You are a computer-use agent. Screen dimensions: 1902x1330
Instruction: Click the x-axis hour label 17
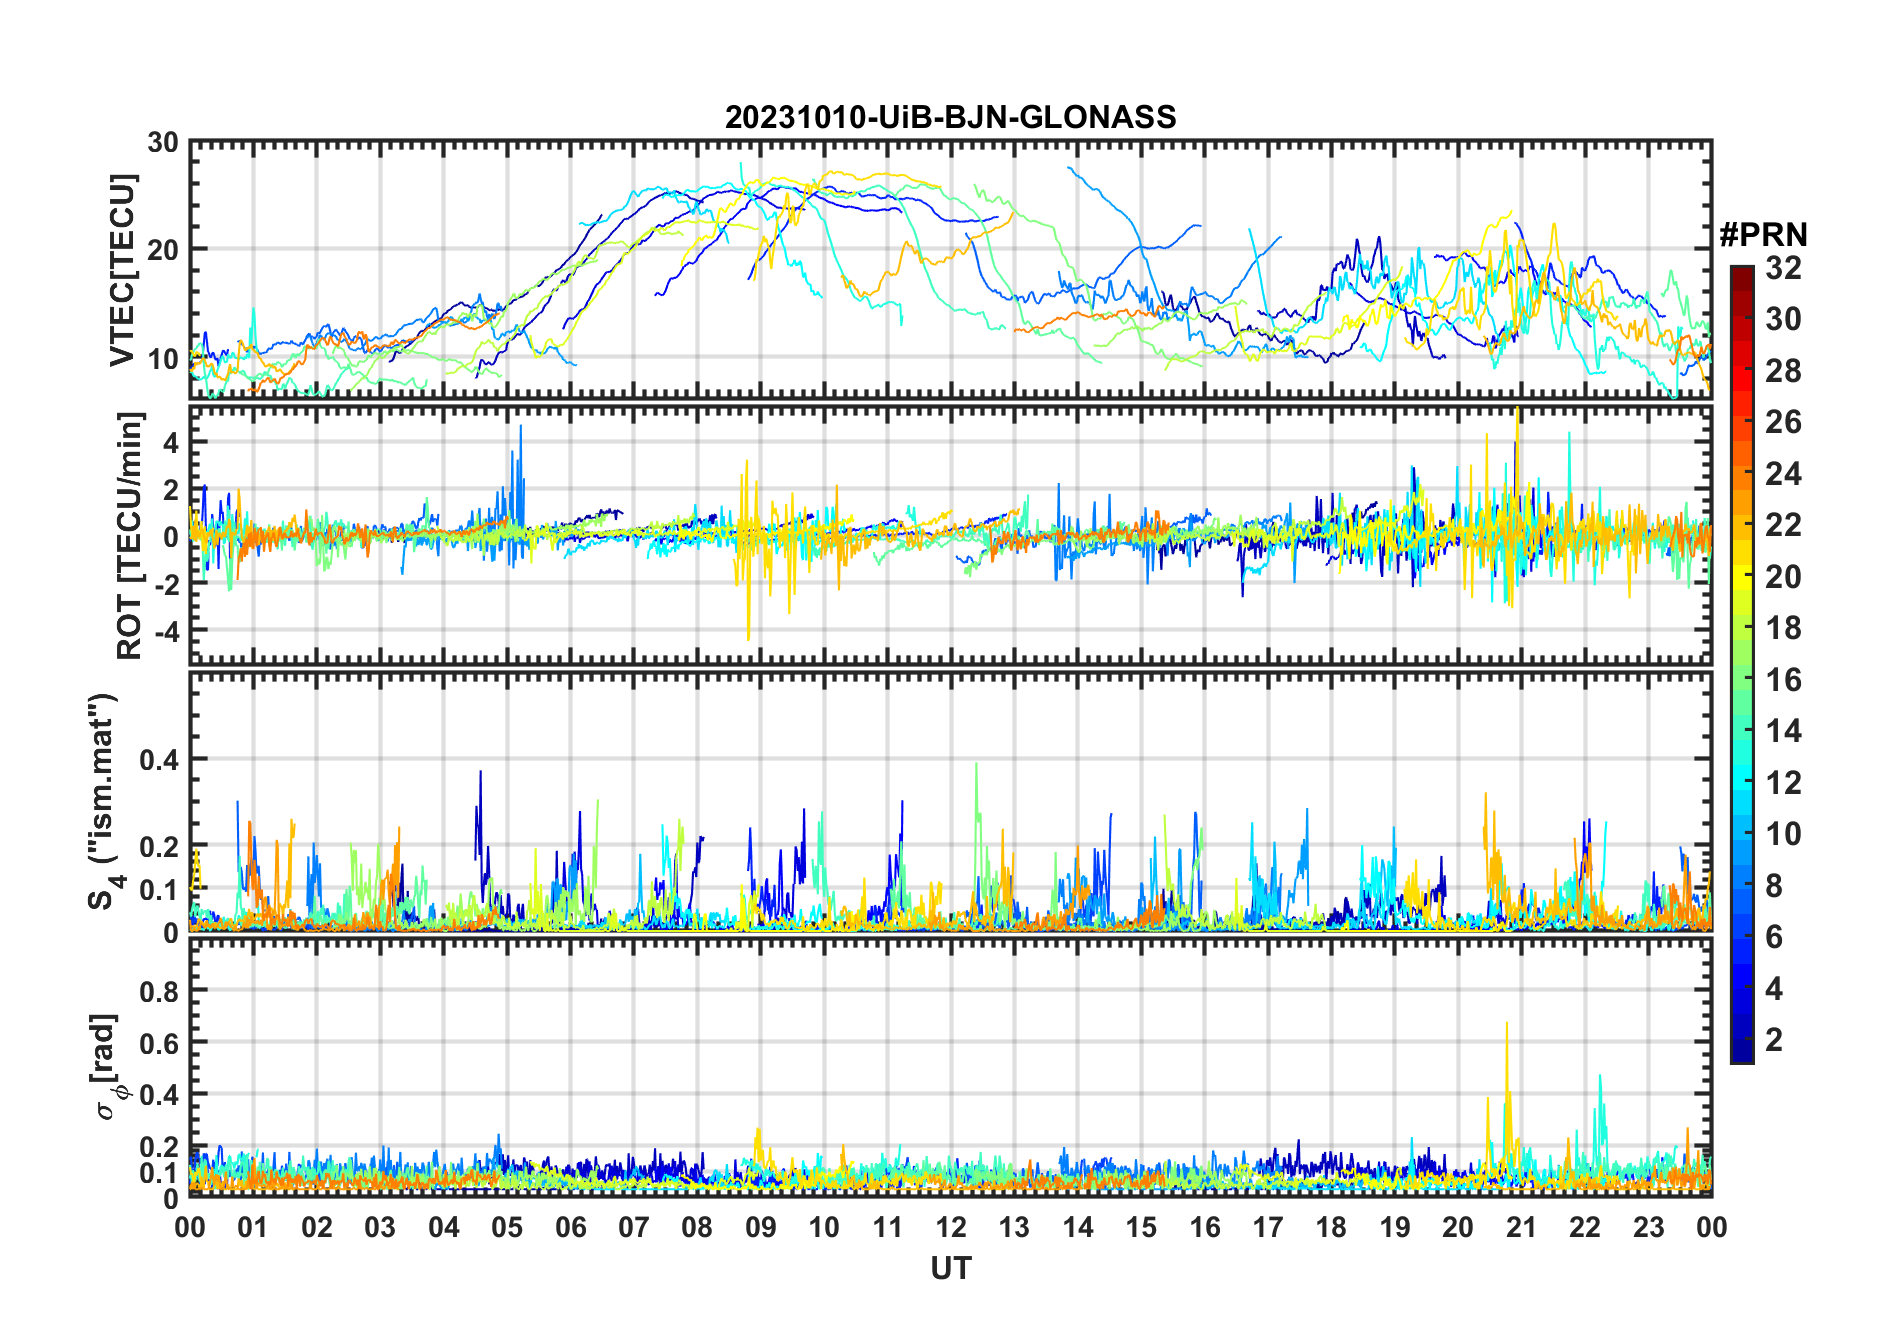click(x=1268, y=1227)
